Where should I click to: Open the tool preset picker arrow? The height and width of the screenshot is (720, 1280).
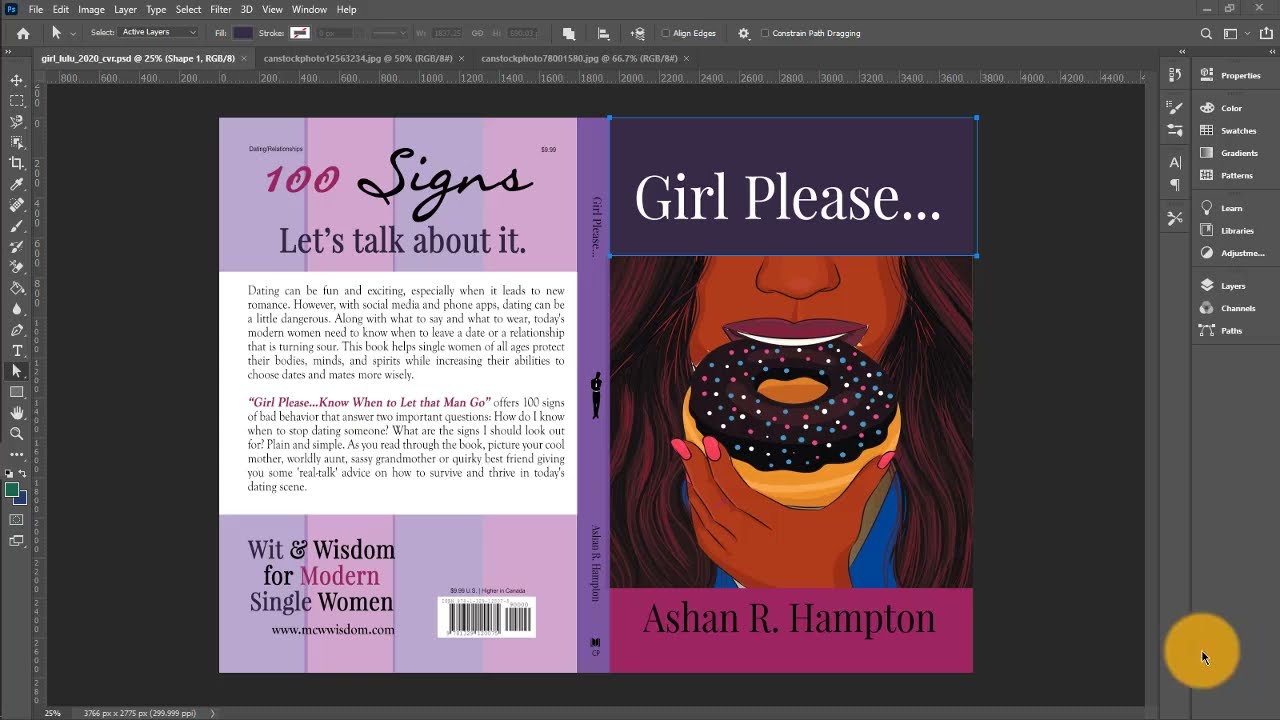tap(72, 33)
